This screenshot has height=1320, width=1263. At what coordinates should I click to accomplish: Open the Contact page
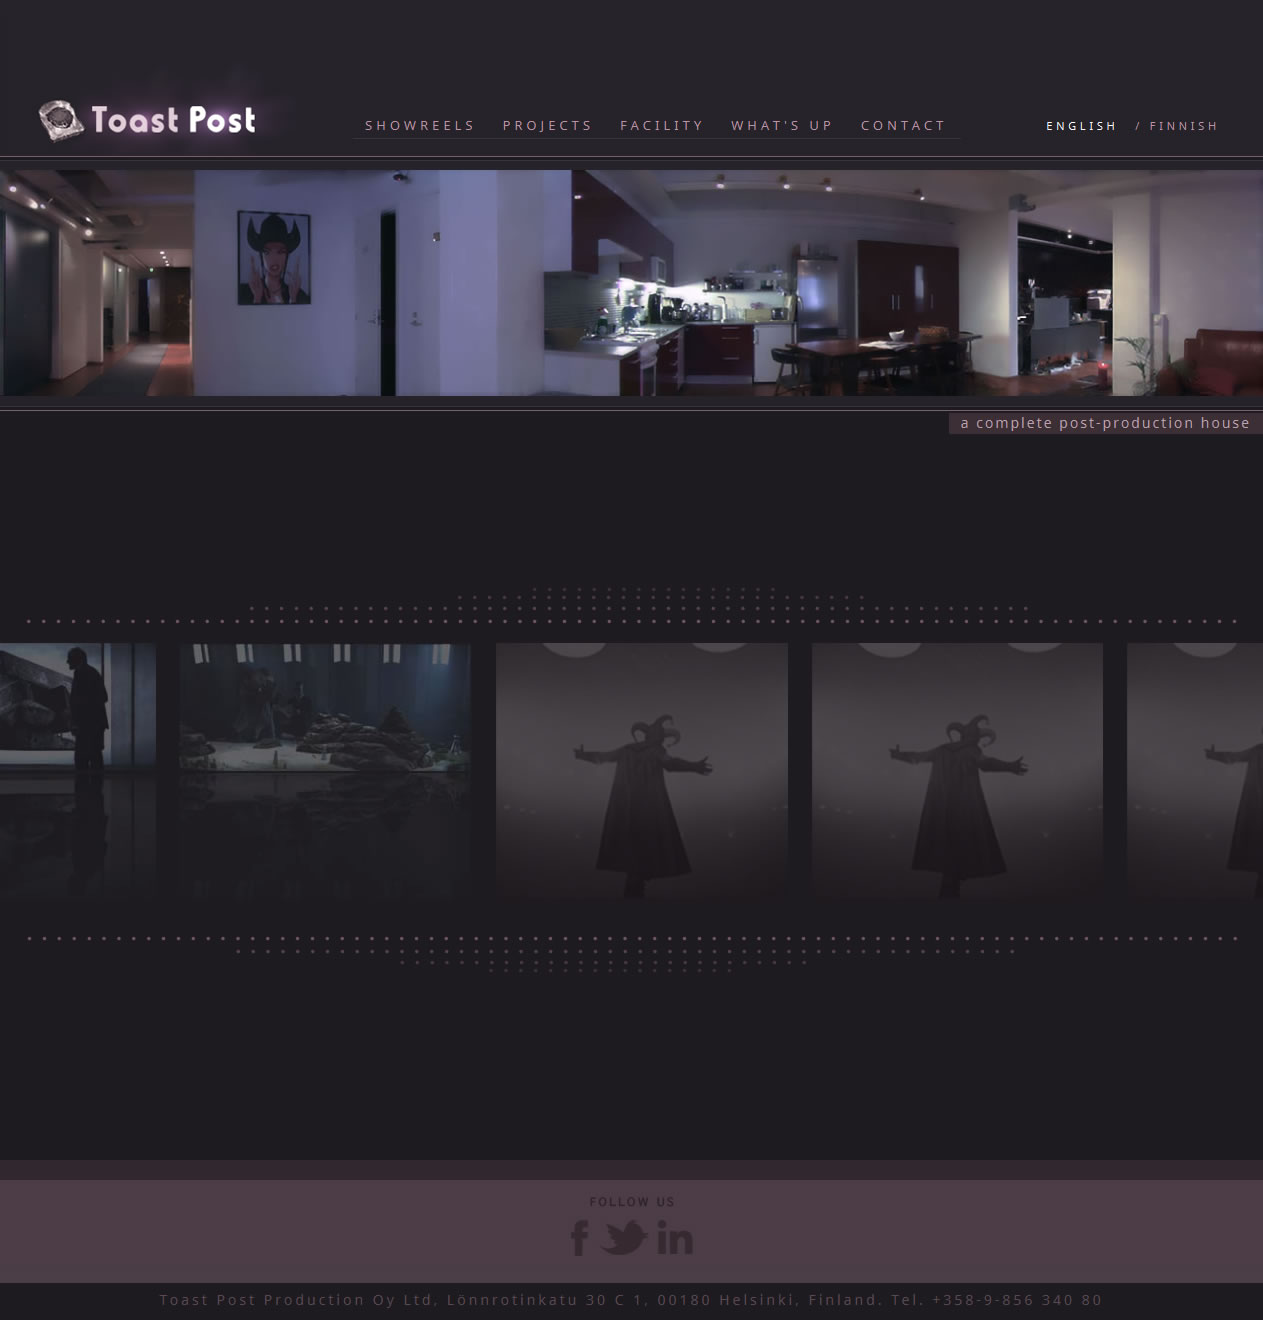pyautogui.click(x=902, y=126)
